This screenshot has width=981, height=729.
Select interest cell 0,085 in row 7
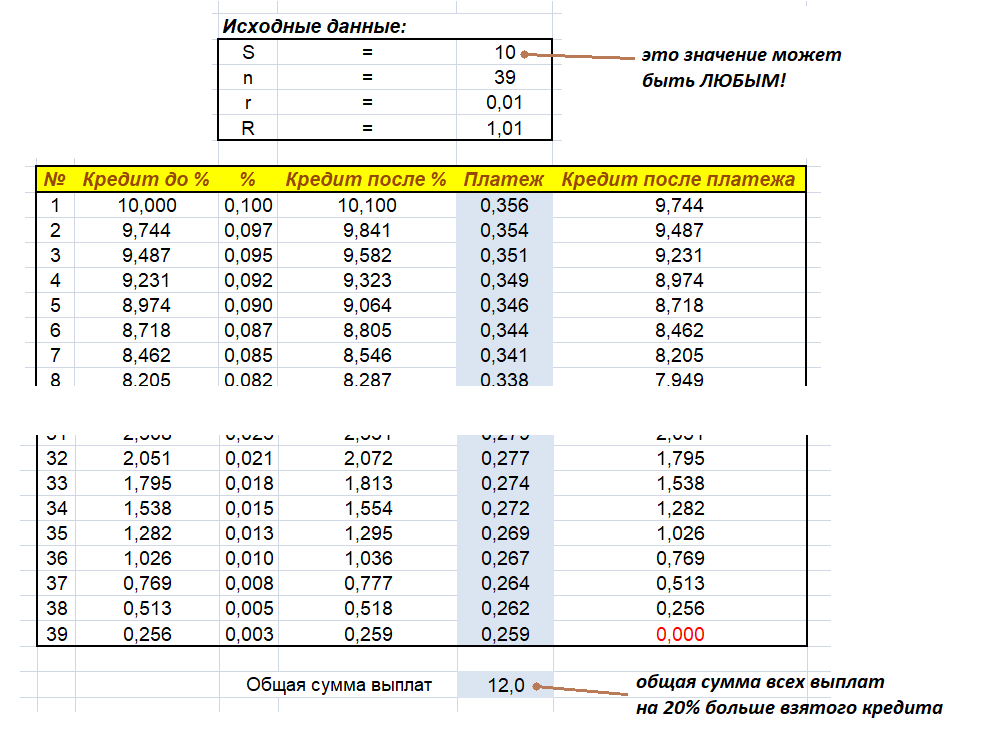coord(248,355)
